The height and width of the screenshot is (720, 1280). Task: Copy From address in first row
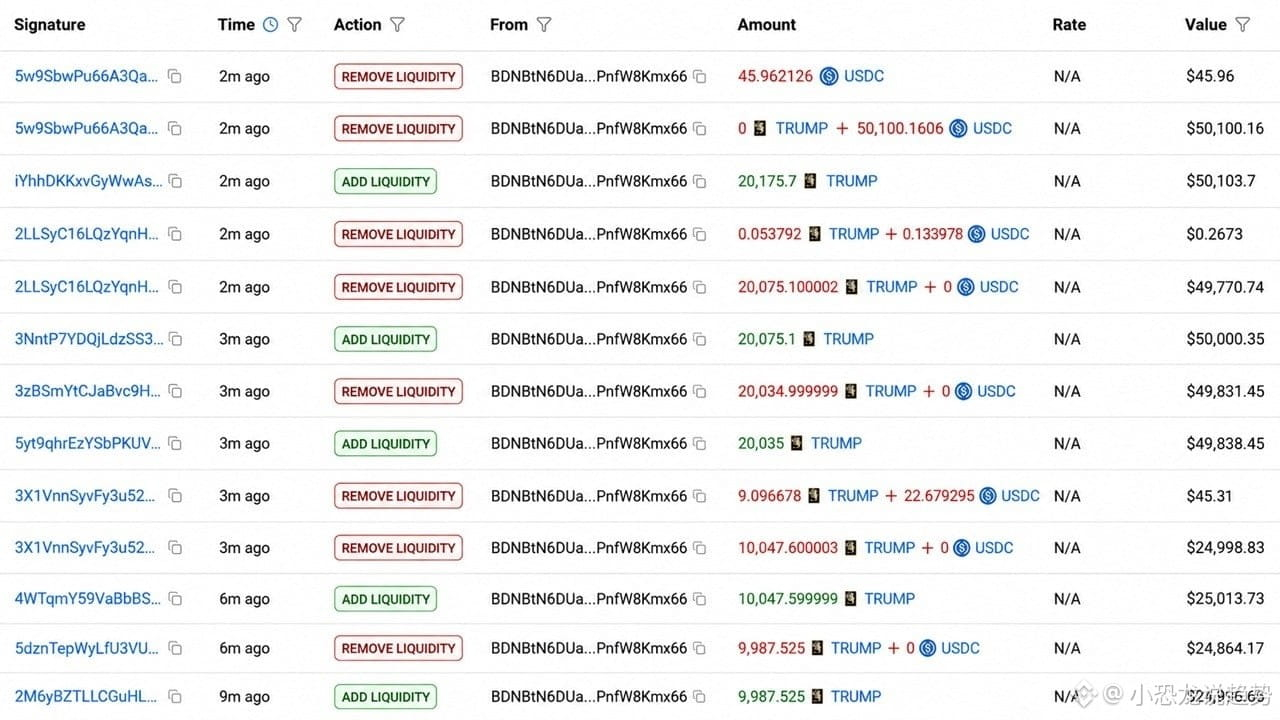tap(700, 76)
